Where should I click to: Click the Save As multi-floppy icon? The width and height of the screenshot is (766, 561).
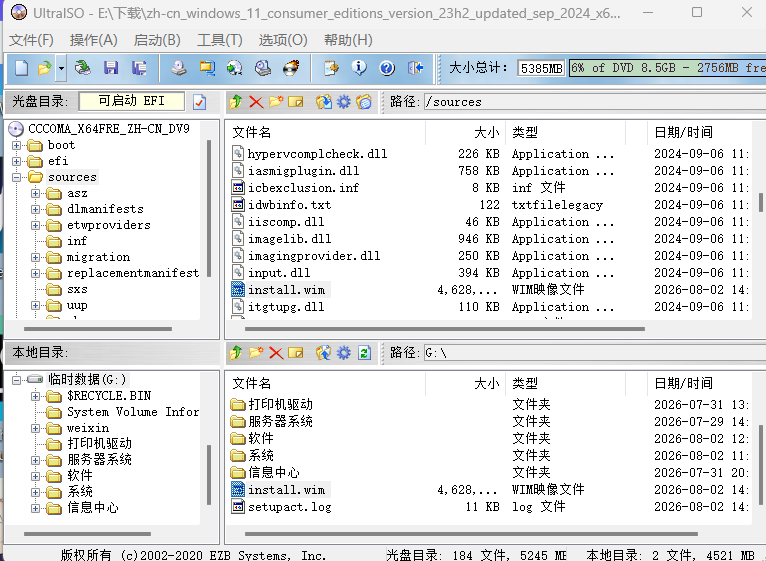[x=139, y=68]
